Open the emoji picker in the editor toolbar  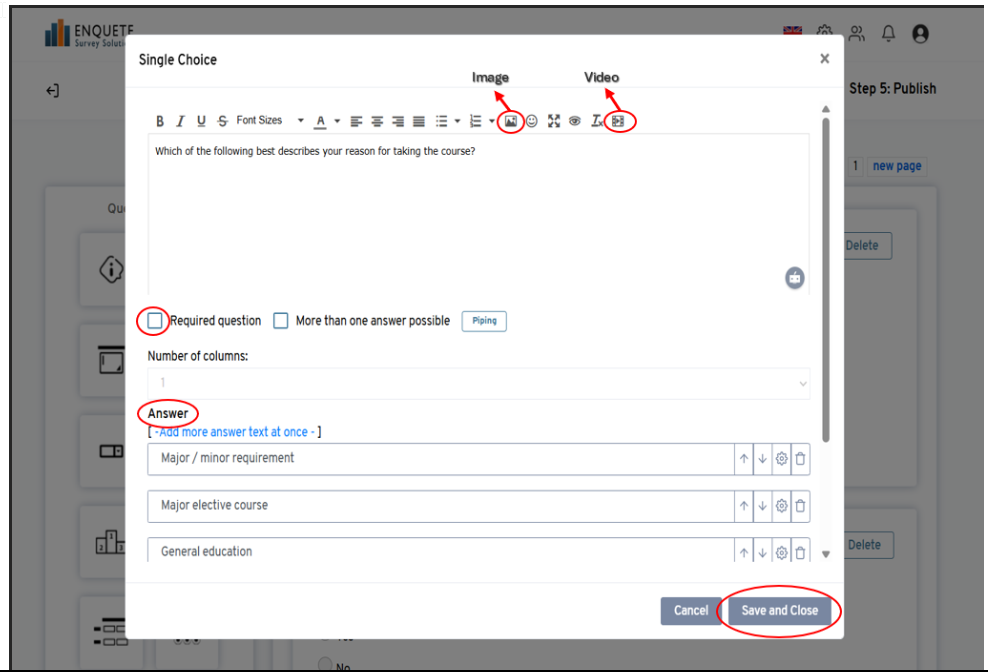pyautogui.click(x=532, y=121)
